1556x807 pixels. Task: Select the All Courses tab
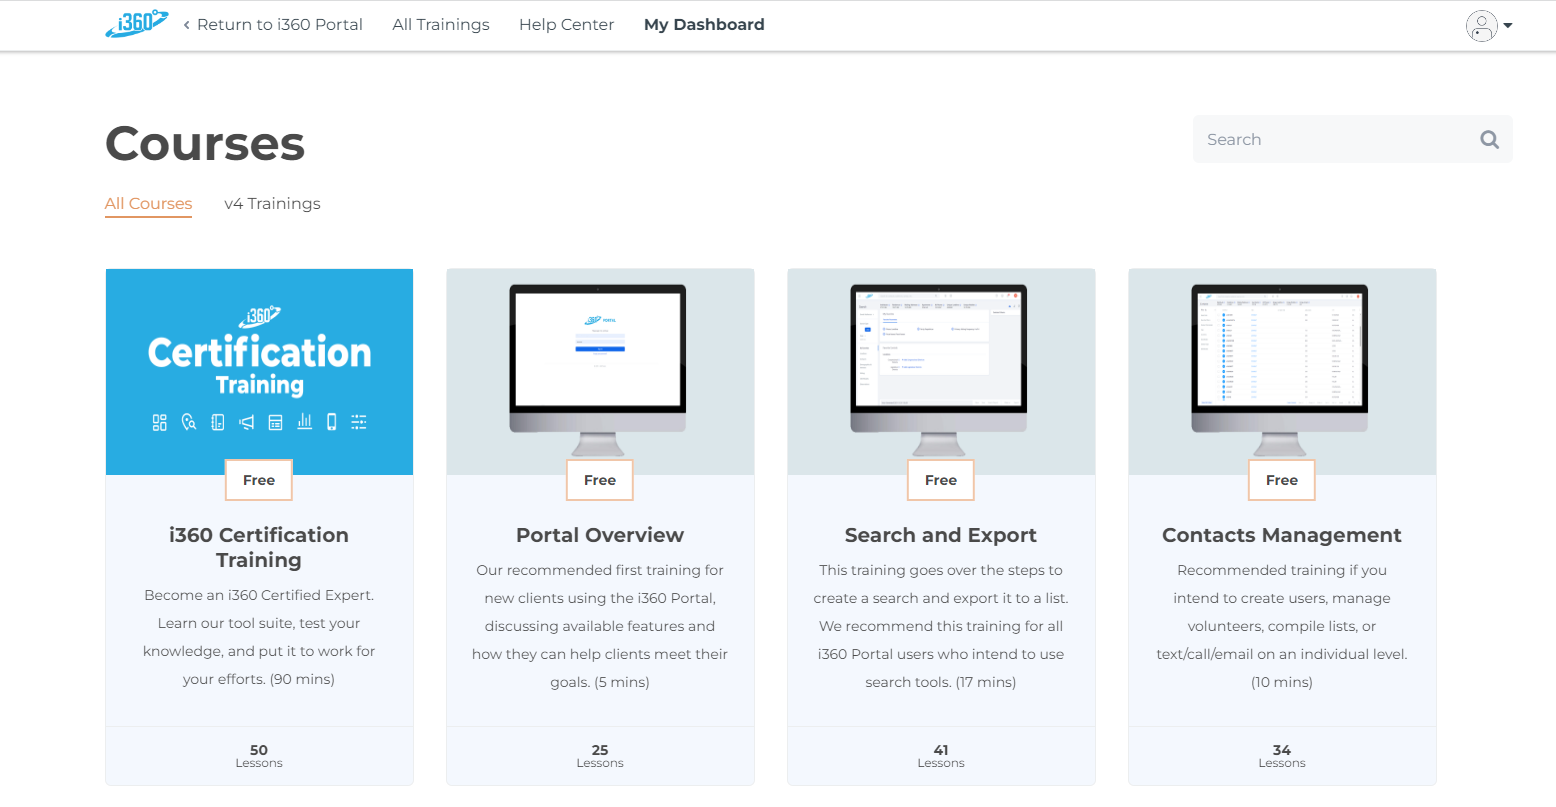click(x=148, y=204)
